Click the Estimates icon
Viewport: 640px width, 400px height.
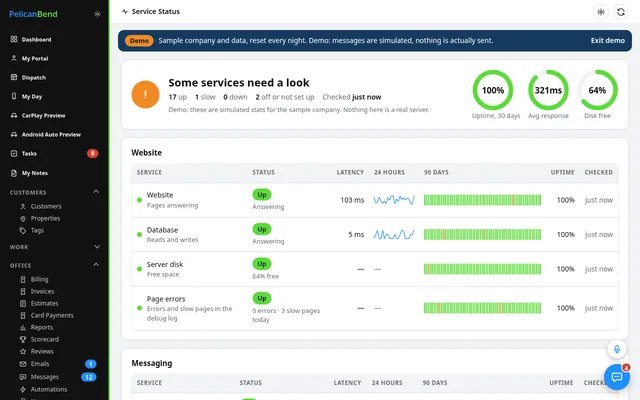pos(23,303)
